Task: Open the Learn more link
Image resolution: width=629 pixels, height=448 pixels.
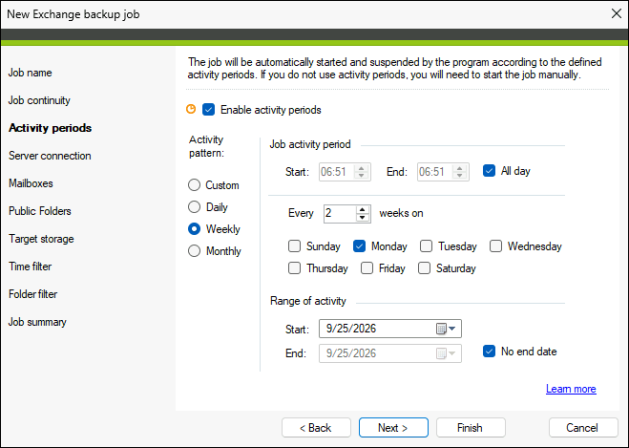Action: (571, 389)
